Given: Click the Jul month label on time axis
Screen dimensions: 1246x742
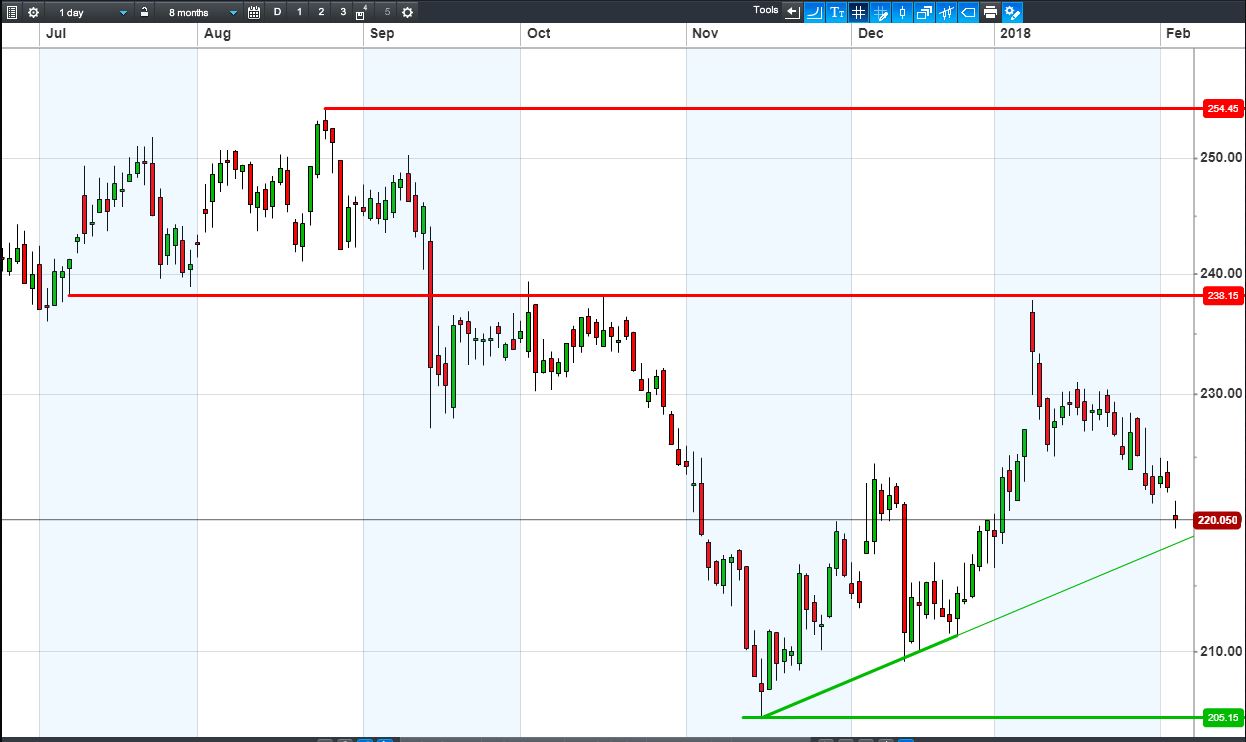Looking at the screenshot, I should point(56,33).
